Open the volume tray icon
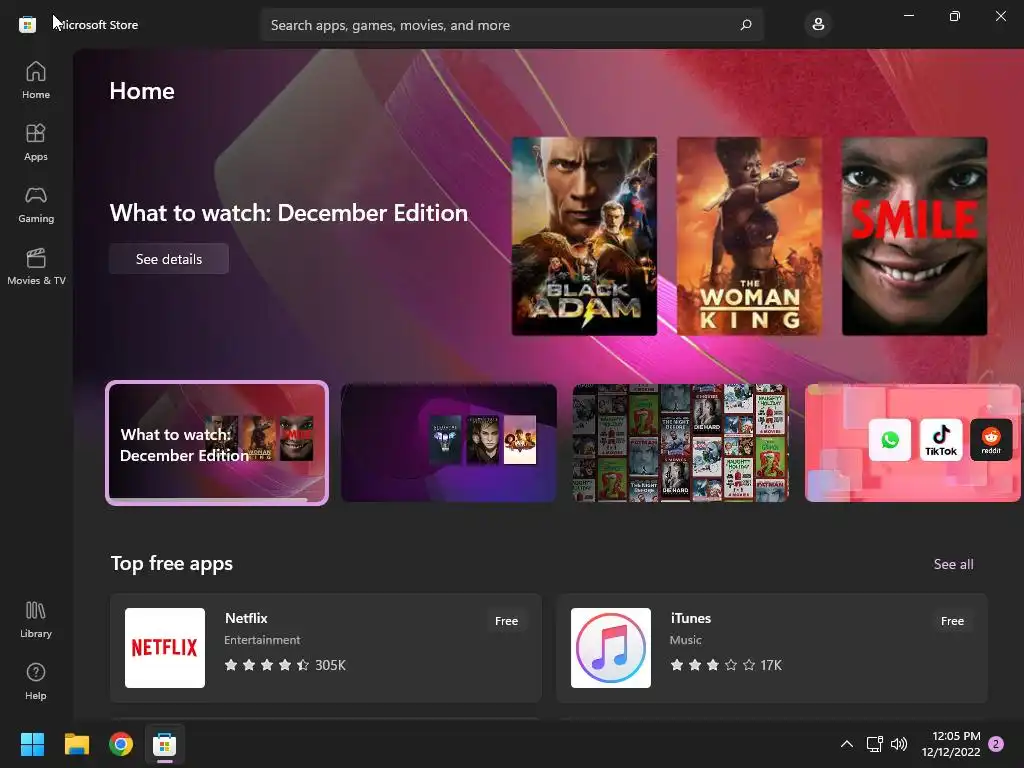1024x768 pixels. (899, 744)
